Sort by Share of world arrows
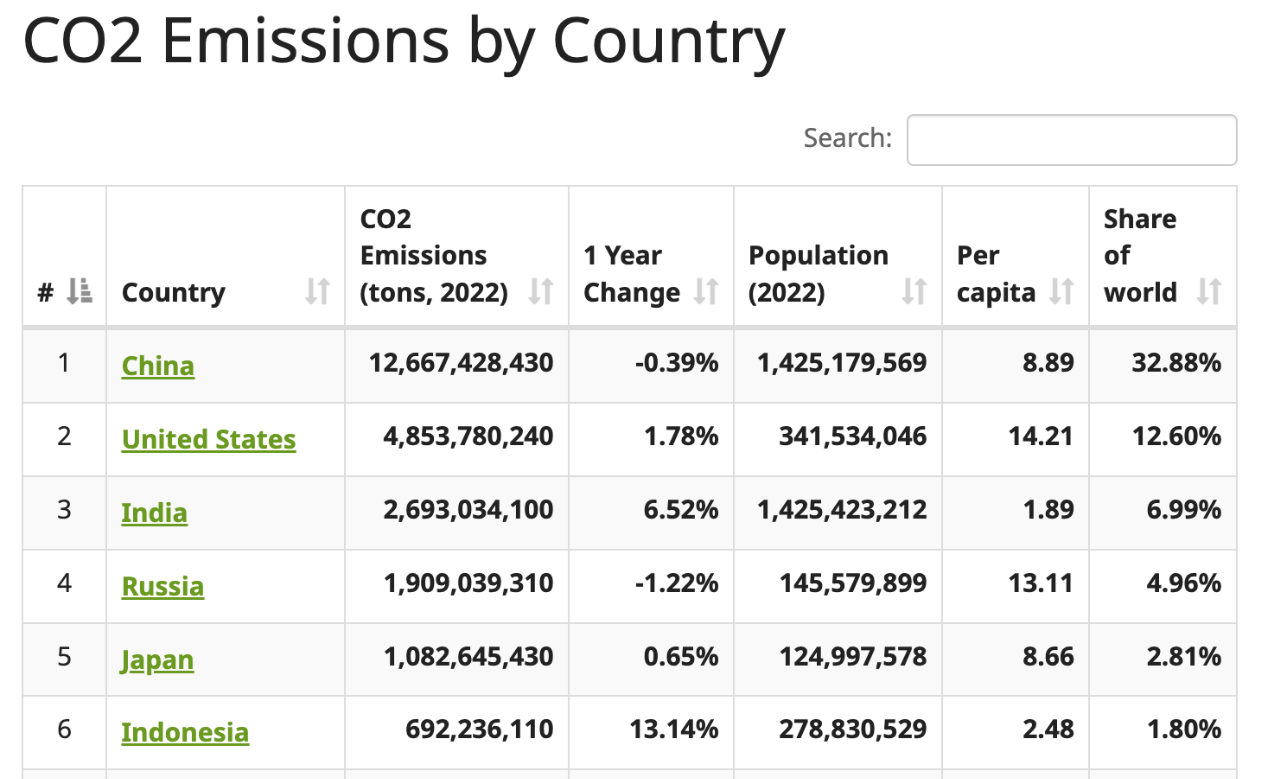The width and height of the screenshot is (1282, 779). 1209,292
